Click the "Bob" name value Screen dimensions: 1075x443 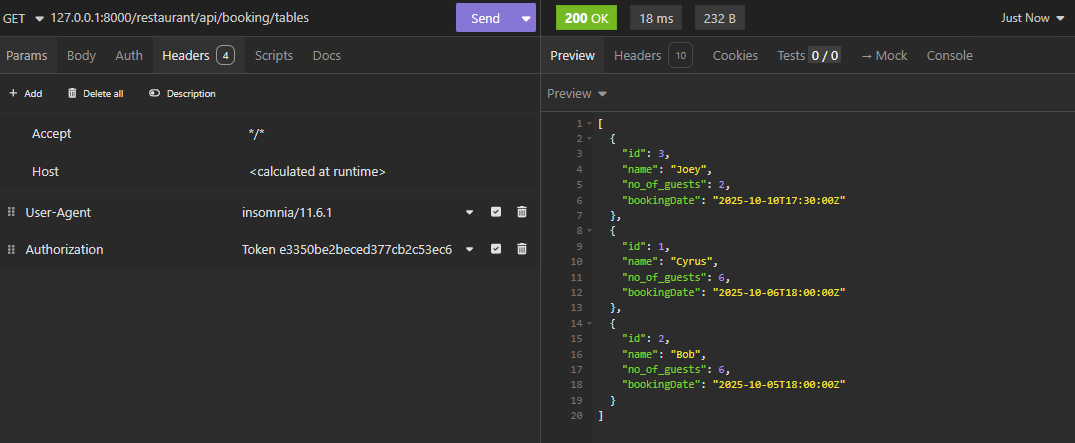[x=686, y=354]
